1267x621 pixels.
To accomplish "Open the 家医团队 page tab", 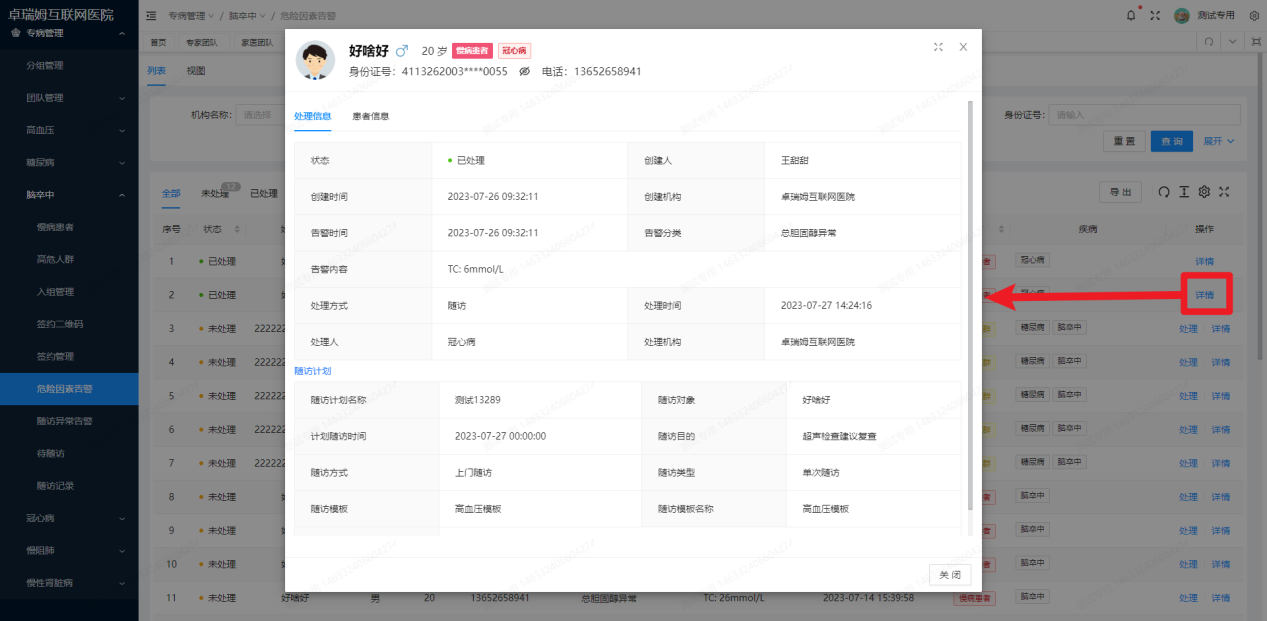I will tap(258, 43).
